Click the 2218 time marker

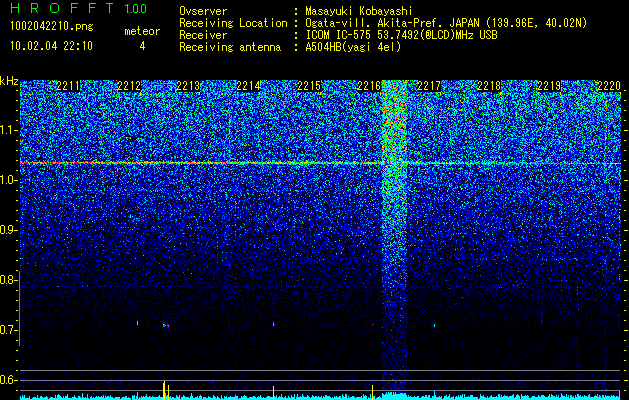tap(489, 86)
